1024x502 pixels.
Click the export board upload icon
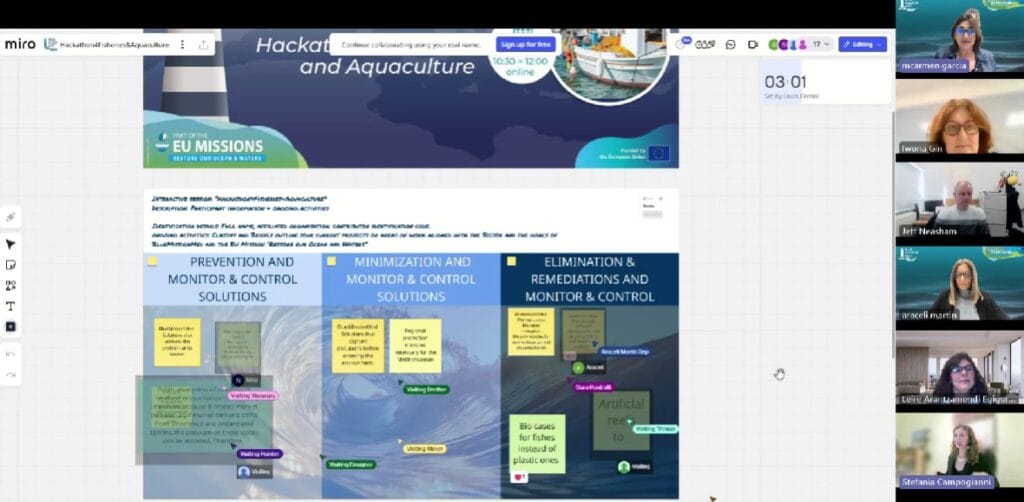tap(204, 44)
